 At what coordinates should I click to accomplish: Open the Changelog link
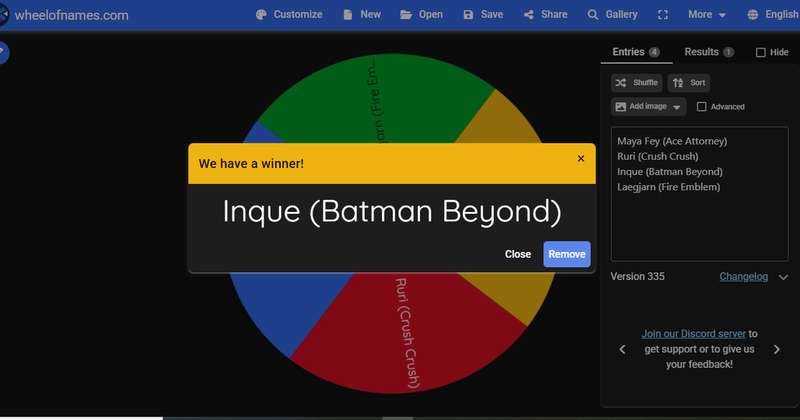[743, 277]
